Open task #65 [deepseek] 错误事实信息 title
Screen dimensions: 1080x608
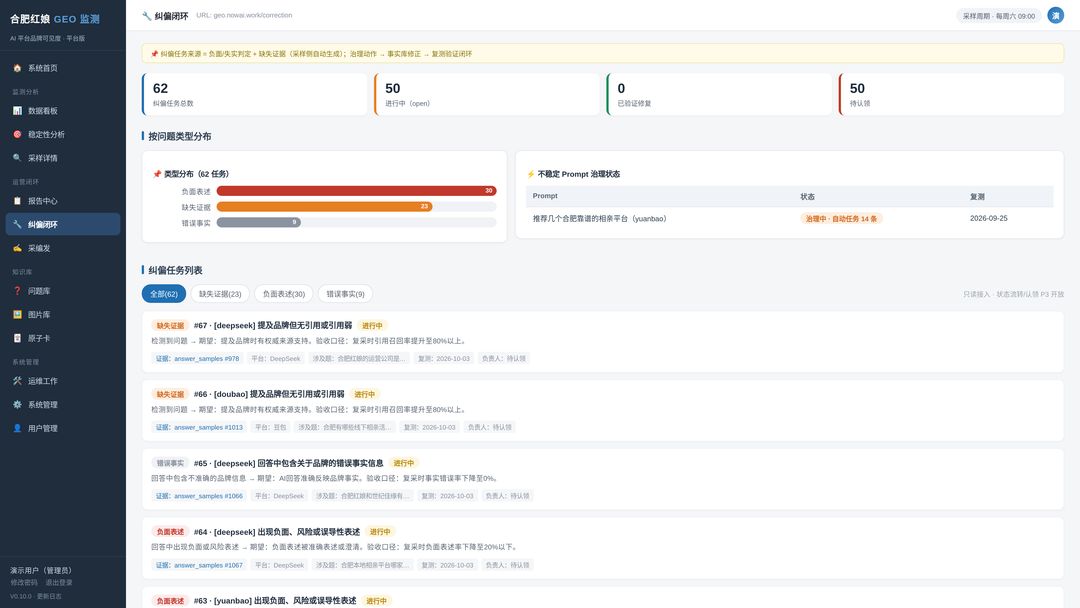289,463
